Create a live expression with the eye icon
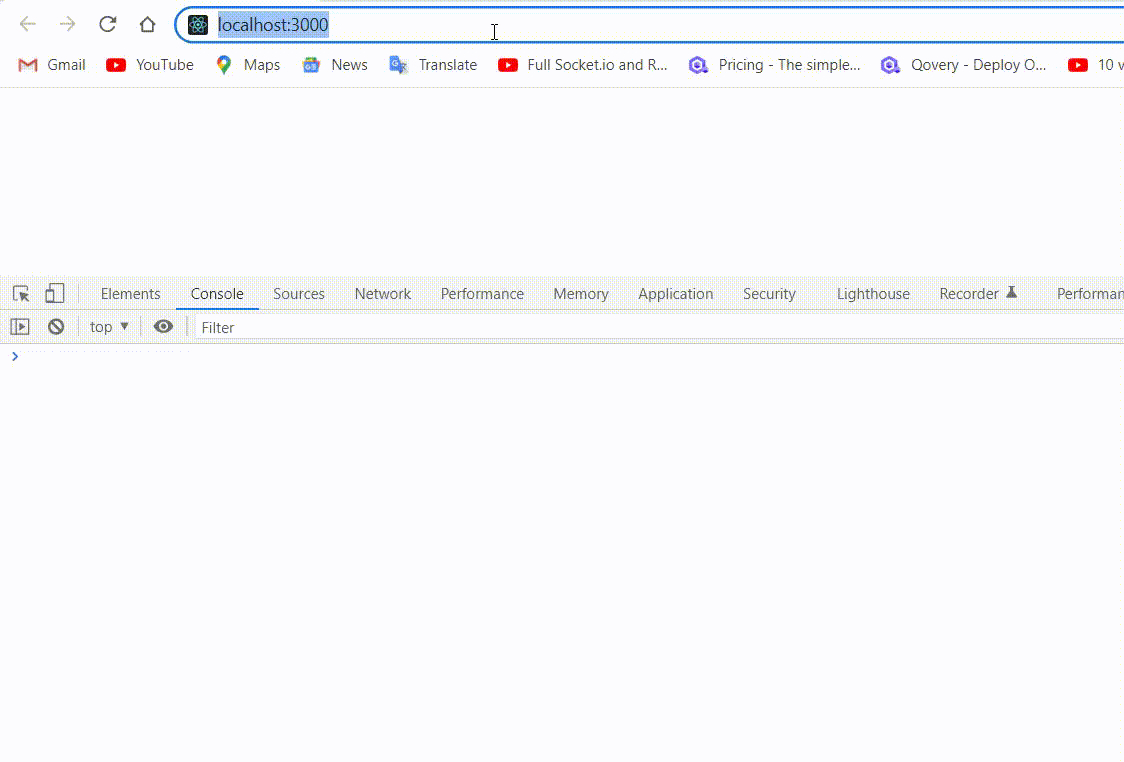This screenshot has height=762, width=1124. [163, 326]
